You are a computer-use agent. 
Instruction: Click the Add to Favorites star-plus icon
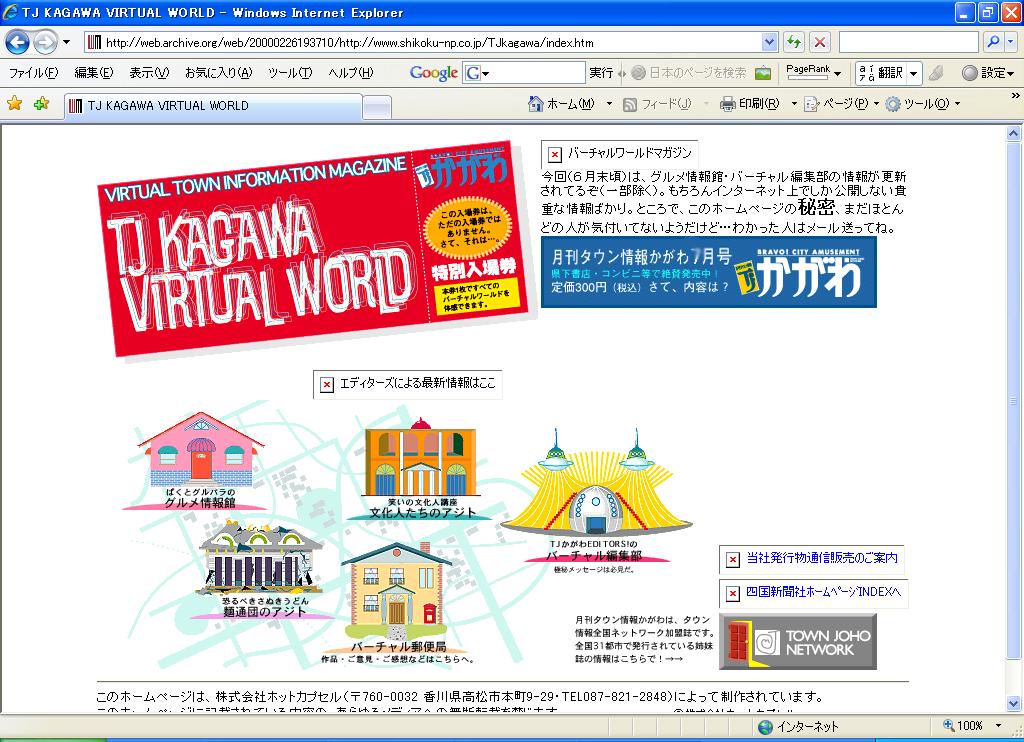click(41, 103)
